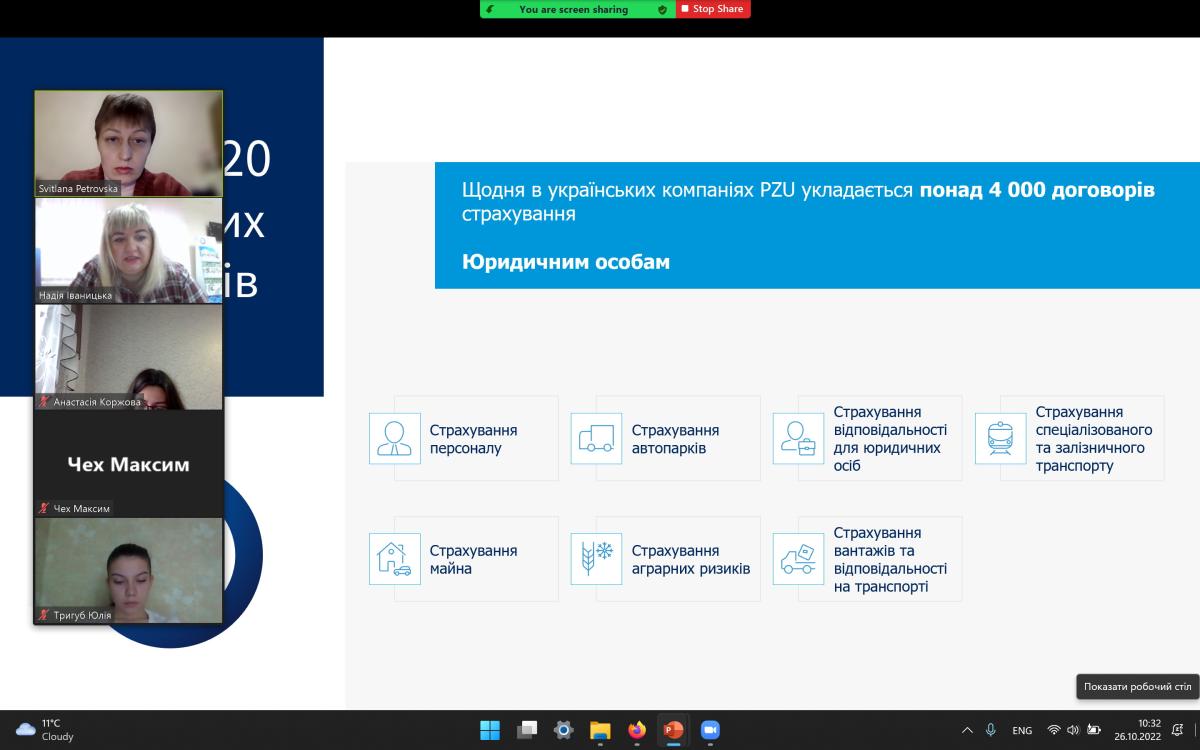Click the icon left of screen sharing text
The height and width of the screenshot is (750, 1200).
[x=490, y=9]
